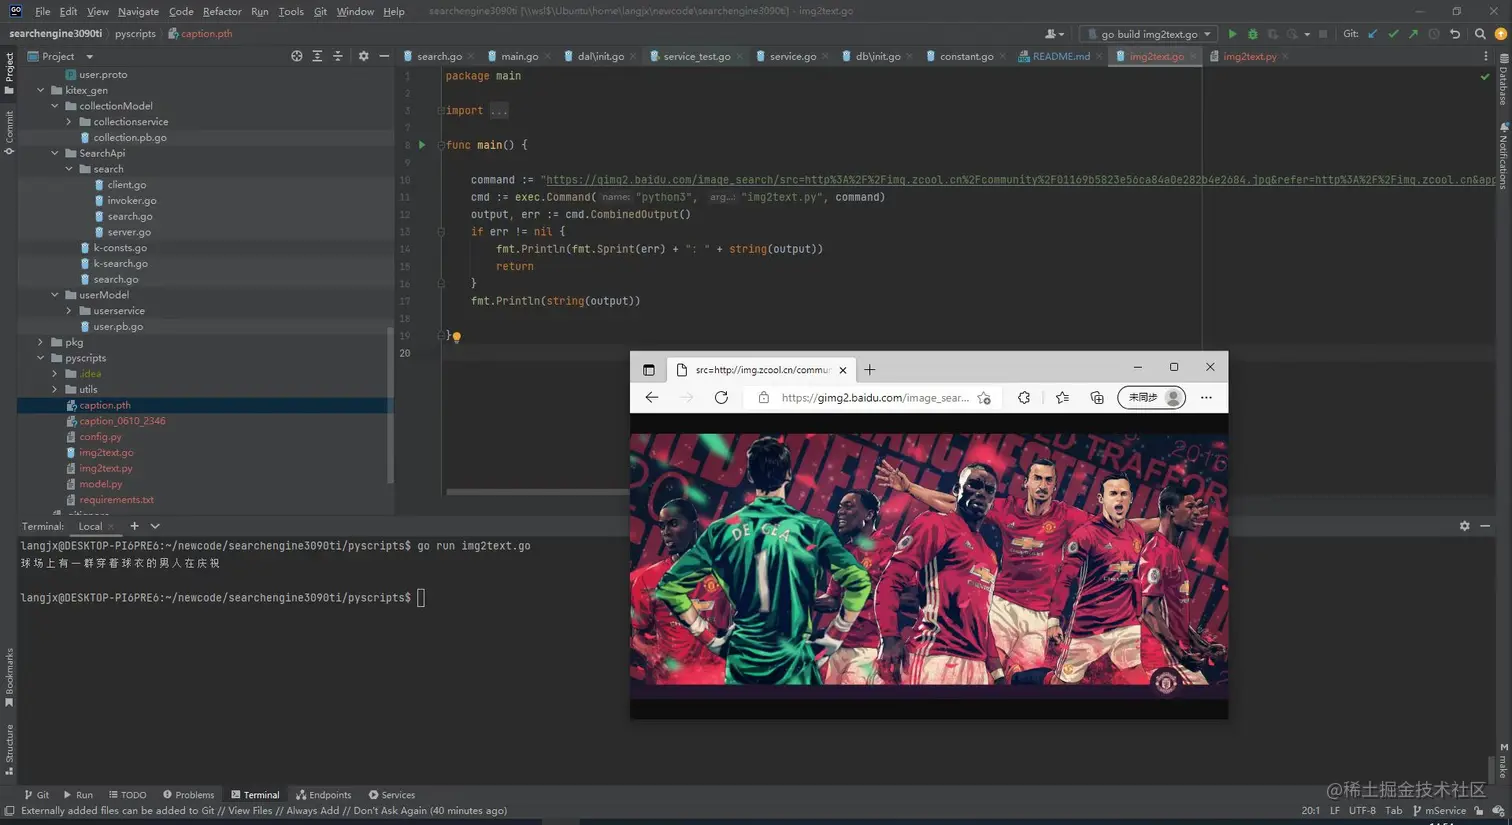Viewport: 1512px width, 825px height.
Task: Expand the utils folder
Action: pyautogui.click(x=55, y=389)
